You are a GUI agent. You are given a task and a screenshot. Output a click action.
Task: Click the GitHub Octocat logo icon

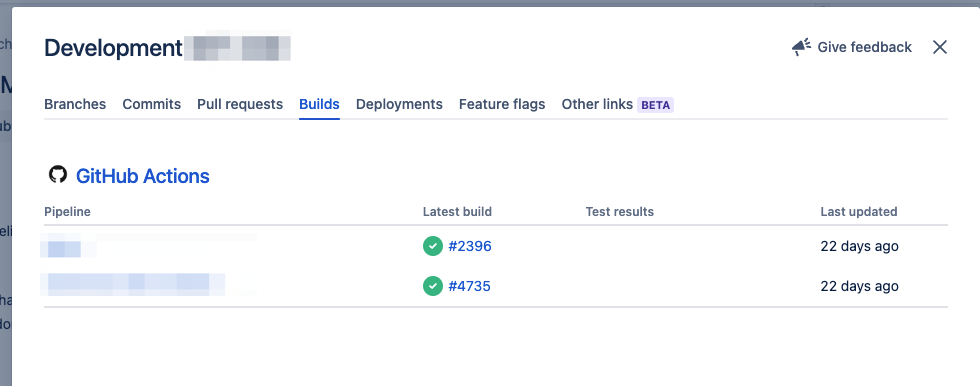click(58, 175)
